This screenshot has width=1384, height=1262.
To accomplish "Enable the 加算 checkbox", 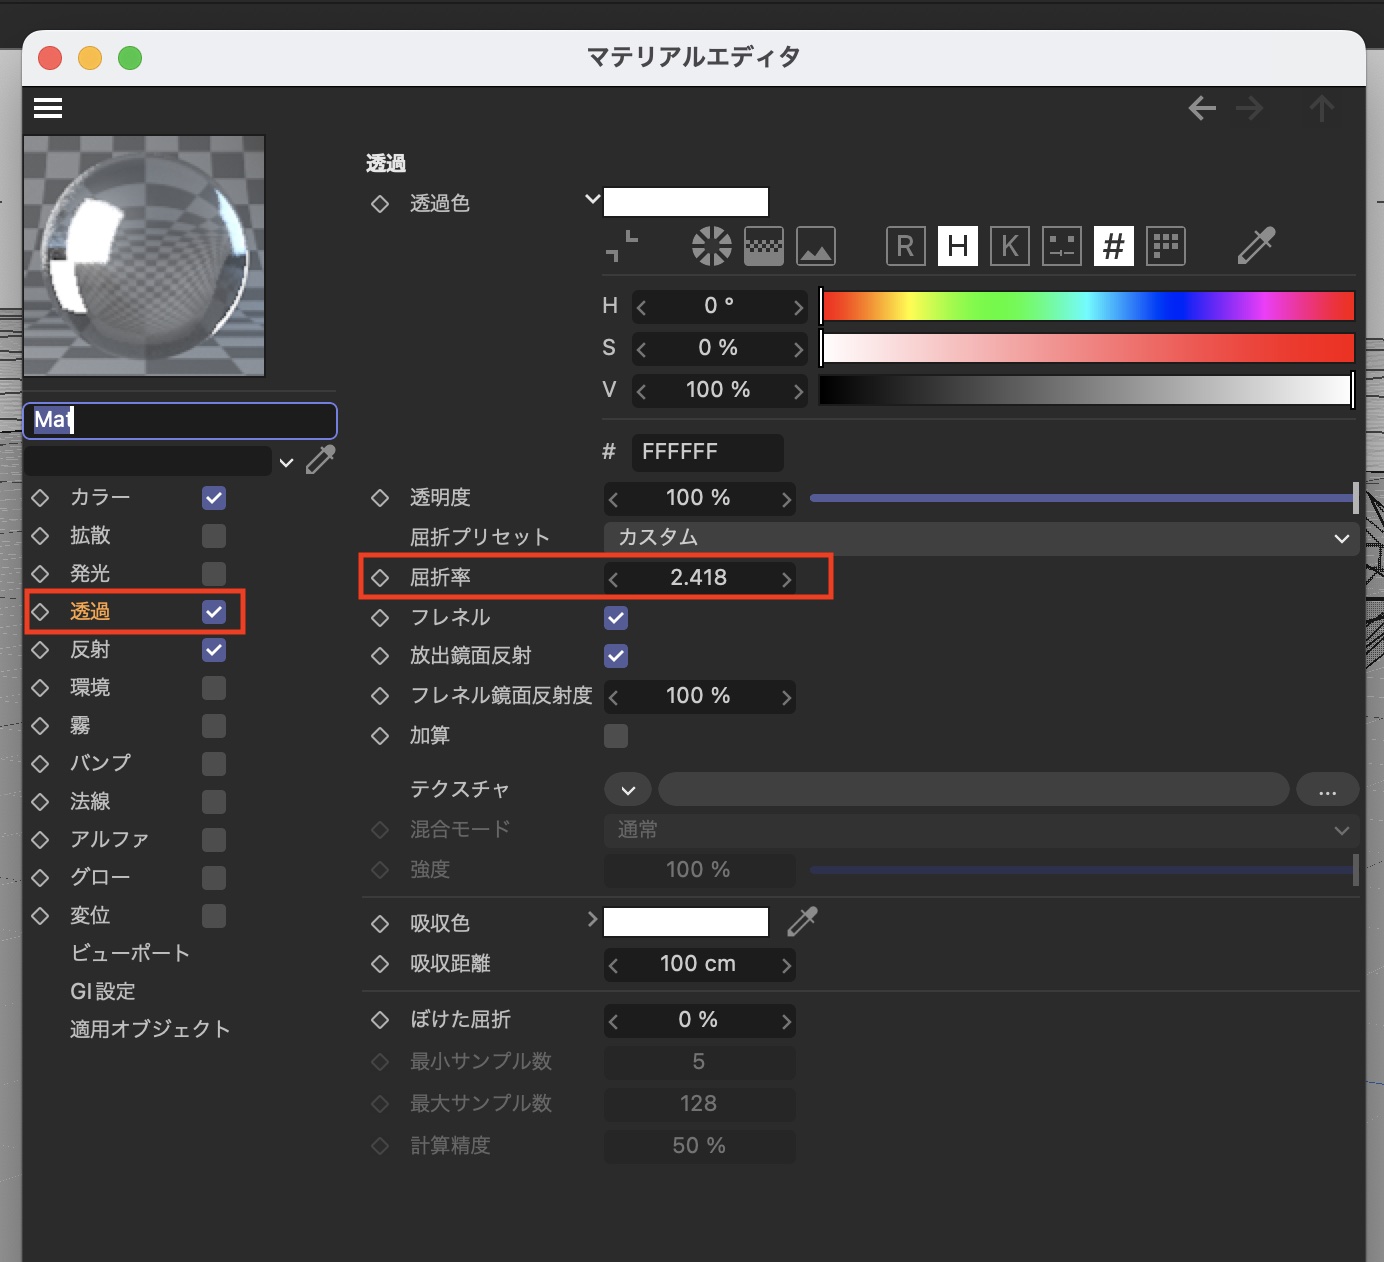I will click(616, 736).
